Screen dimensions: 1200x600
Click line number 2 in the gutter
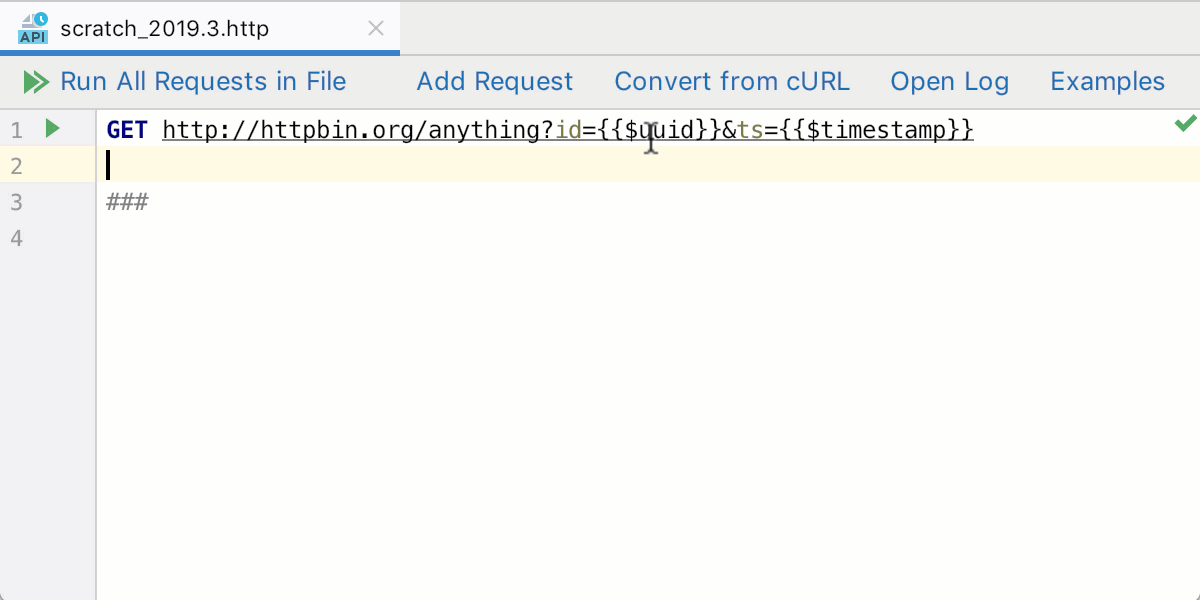click(17, 165)
